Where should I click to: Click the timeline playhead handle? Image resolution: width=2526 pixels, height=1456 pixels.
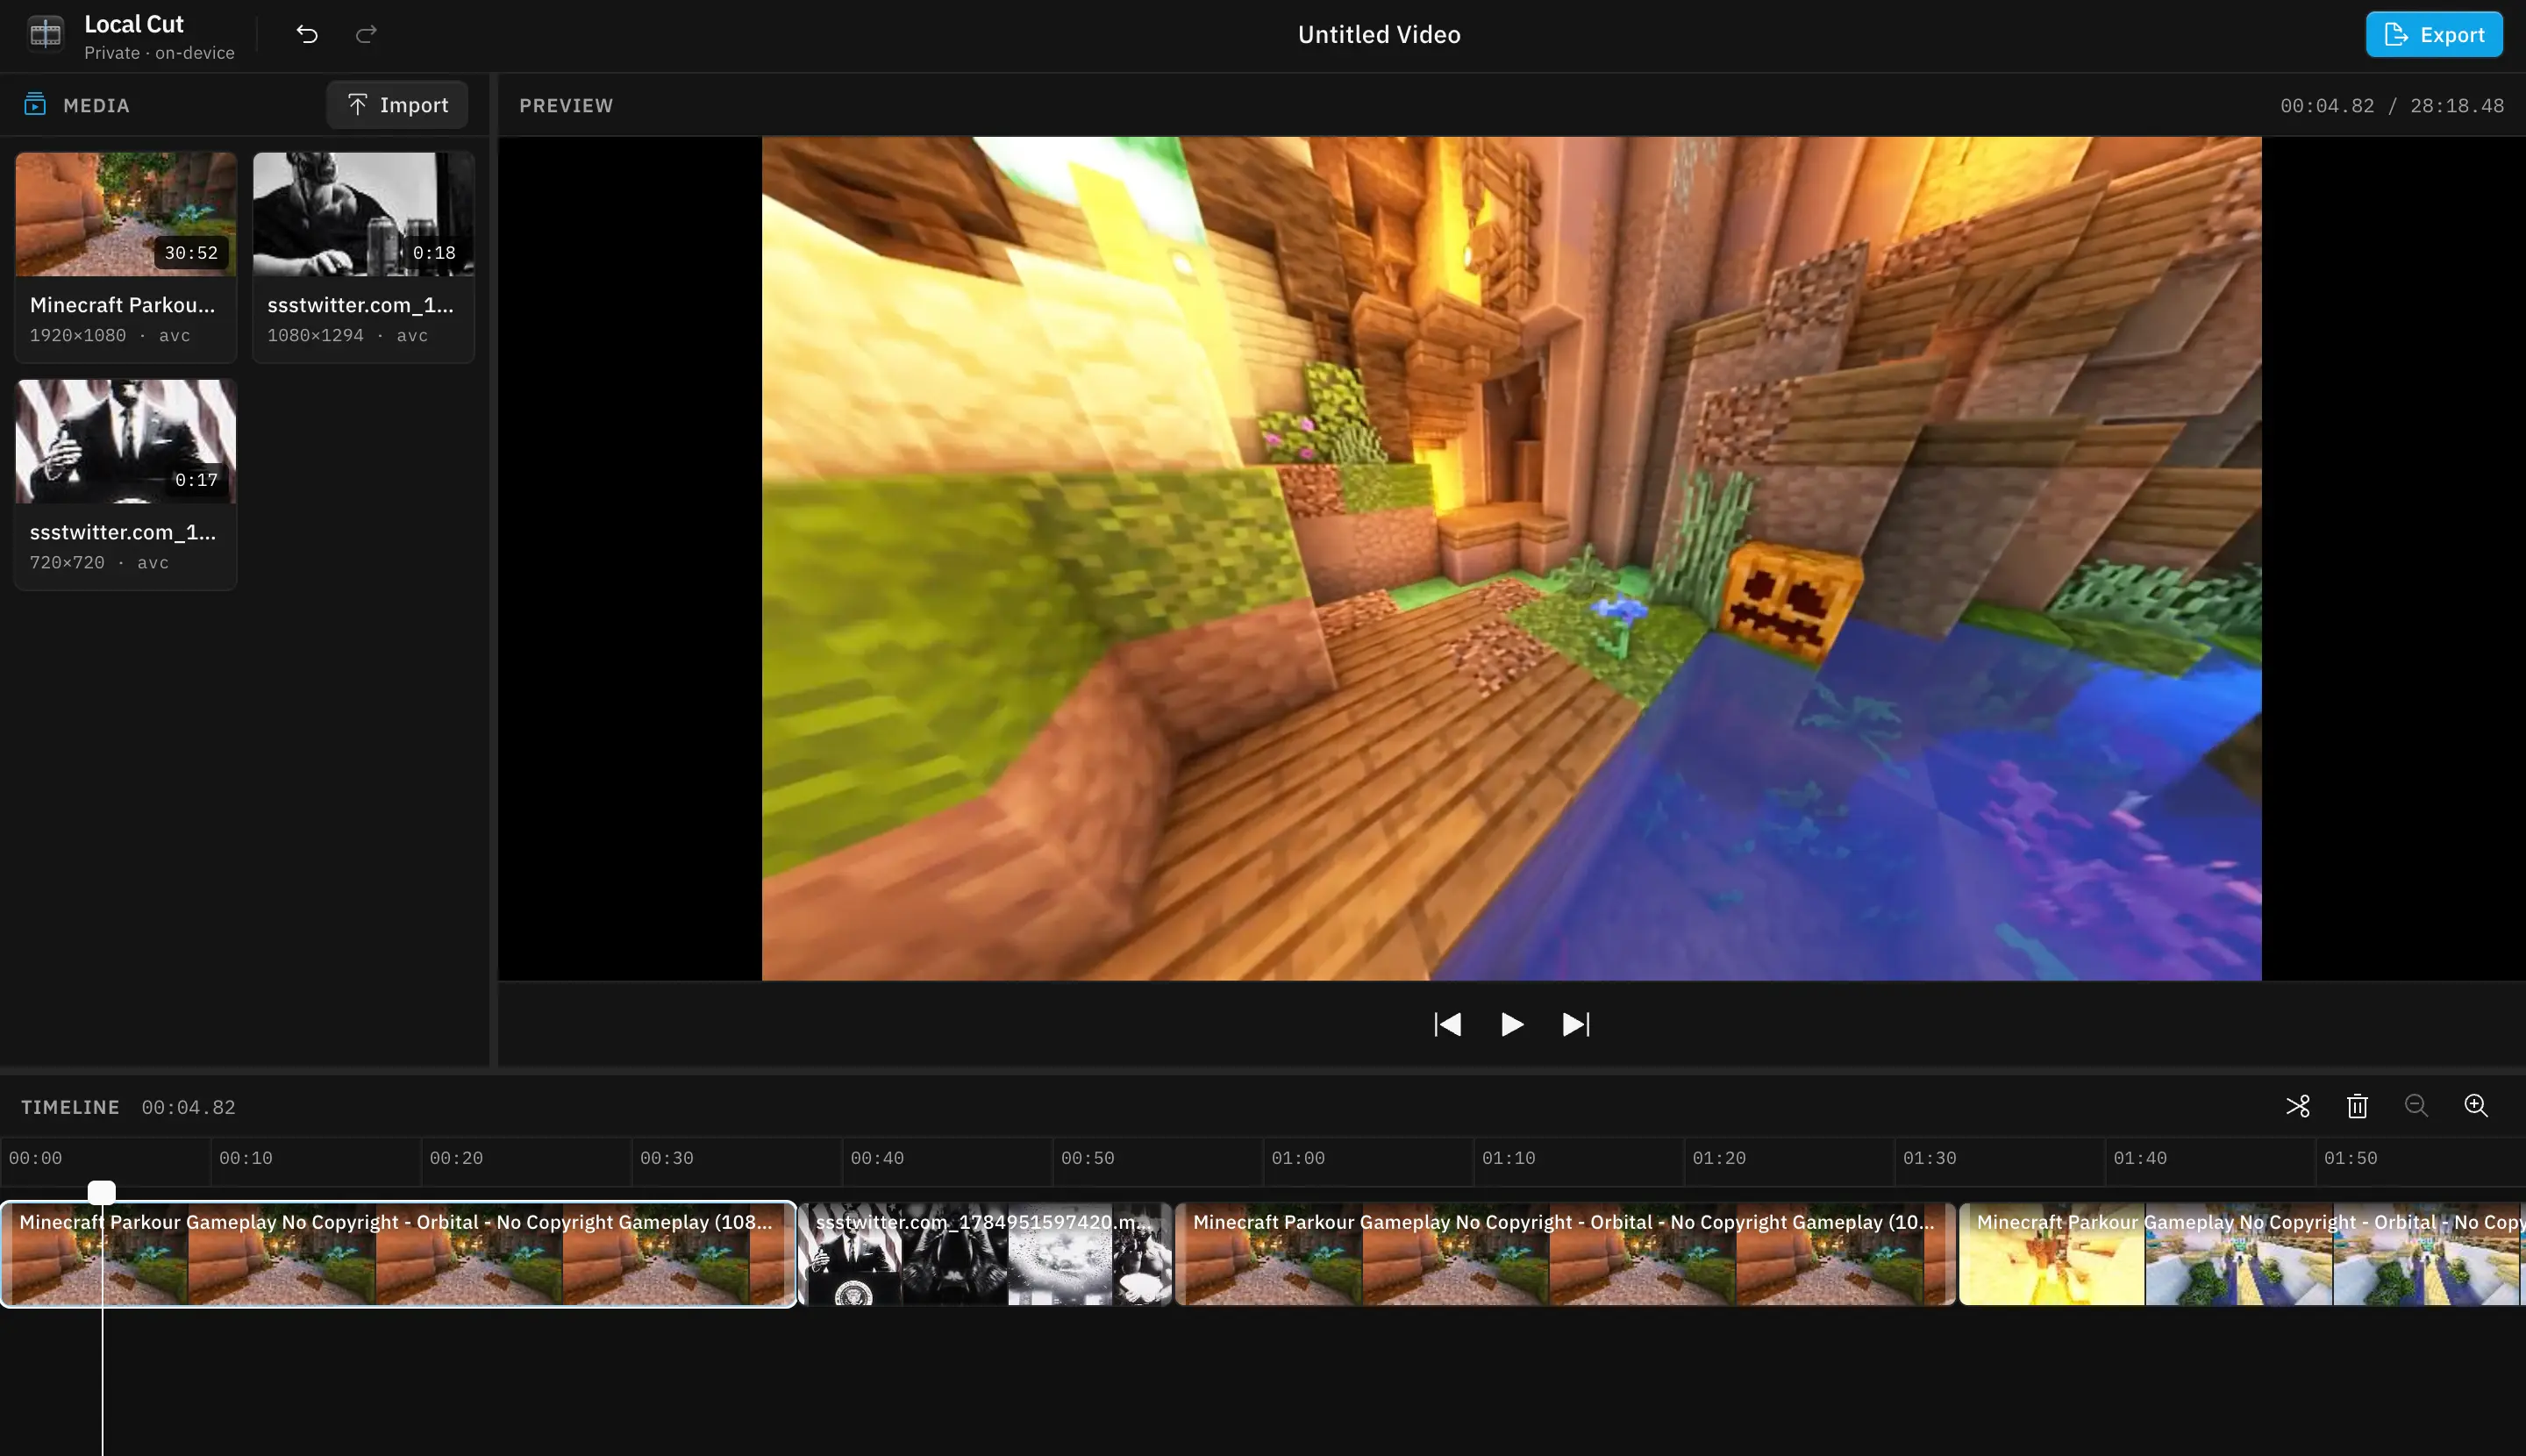pyautogui.click(x=102, y=1192)
